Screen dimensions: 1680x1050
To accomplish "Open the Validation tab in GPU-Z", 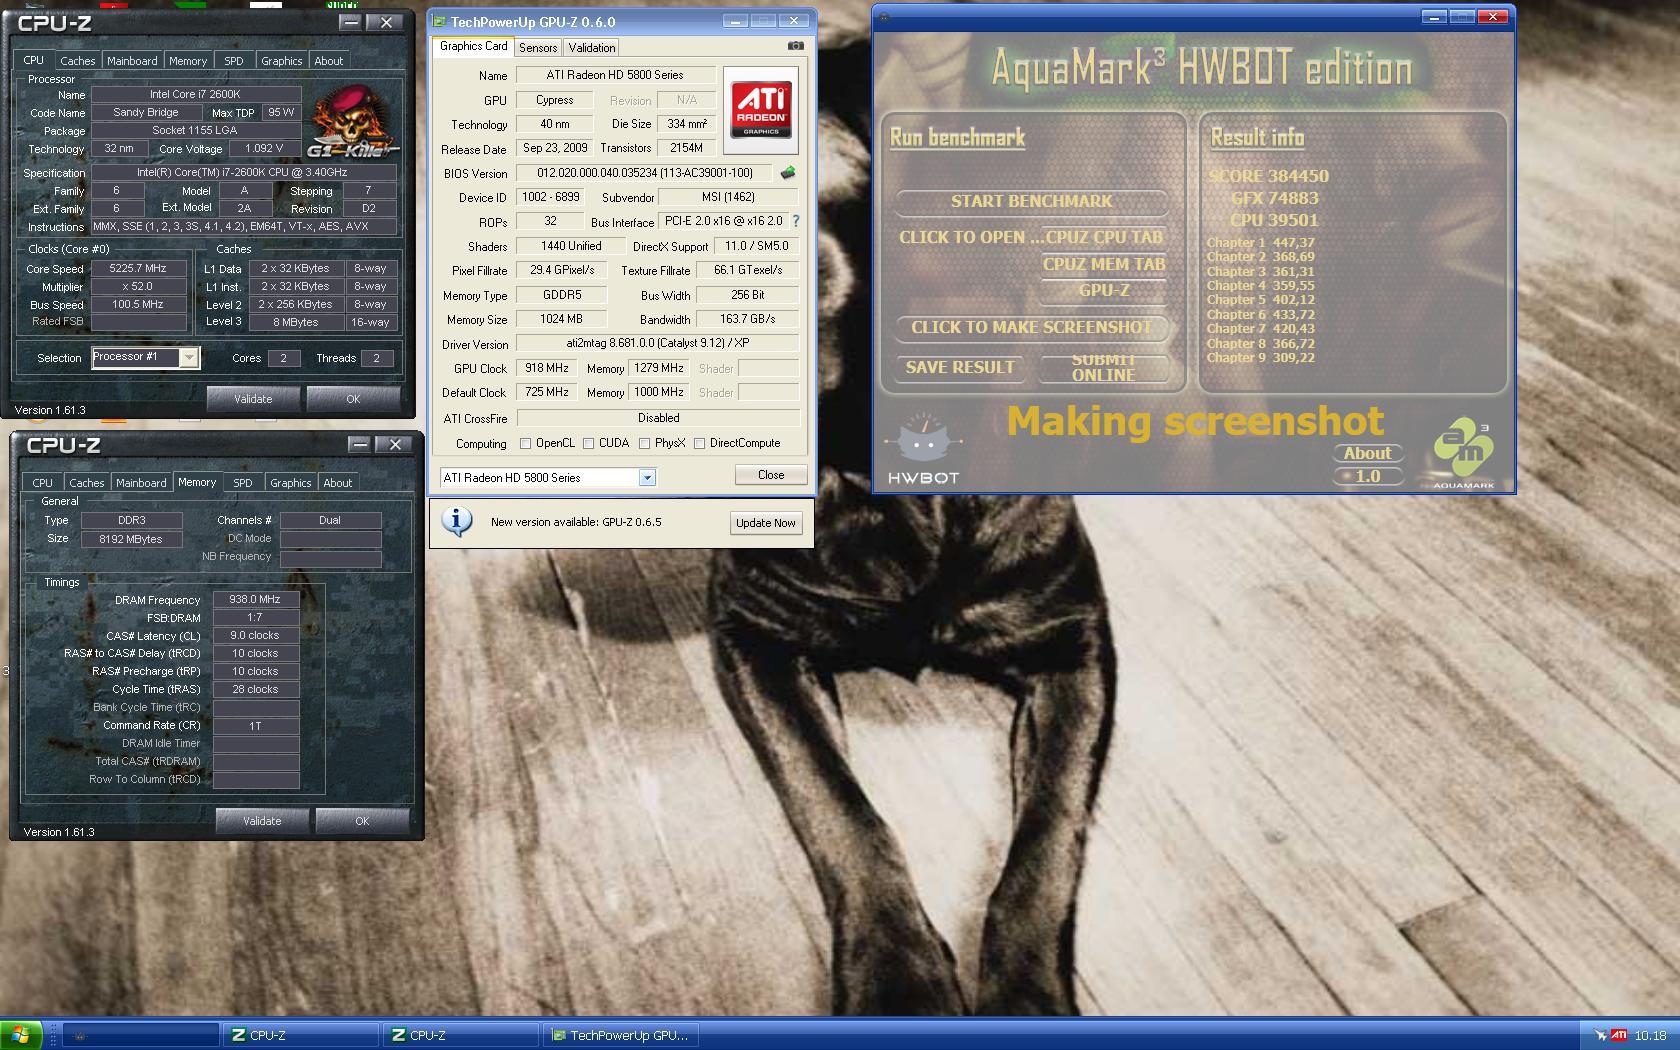I will [591, 48].
